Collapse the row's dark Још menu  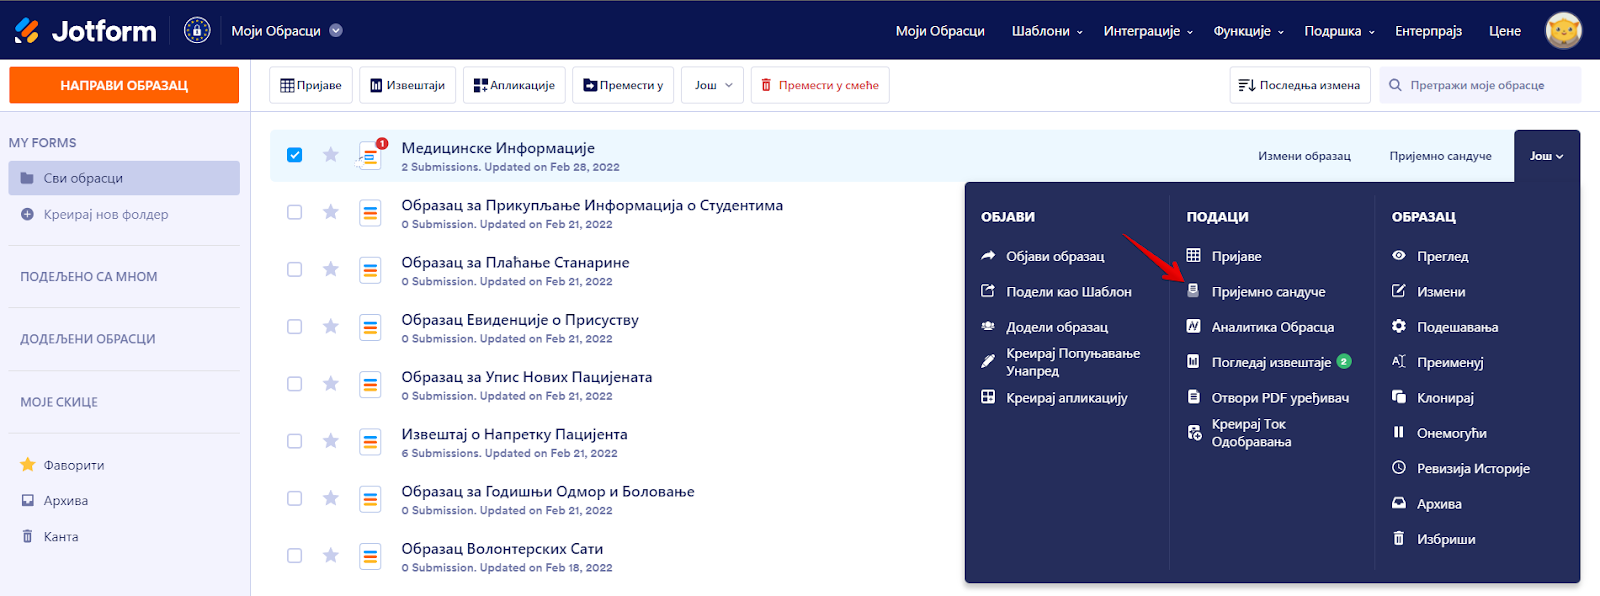point(1546,156)
